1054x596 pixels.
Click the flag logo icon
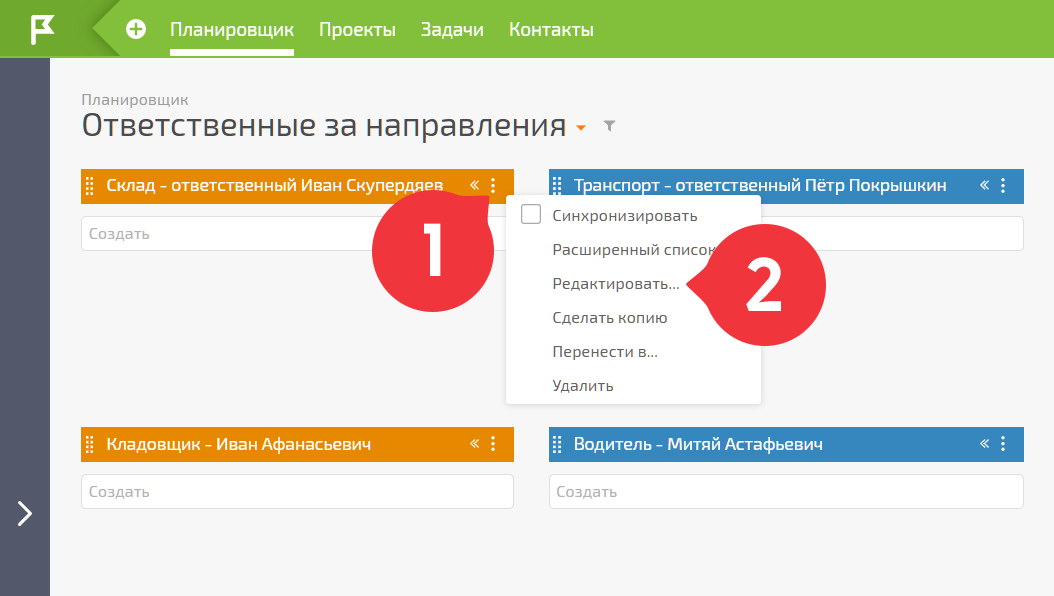(x=42, y=30)
